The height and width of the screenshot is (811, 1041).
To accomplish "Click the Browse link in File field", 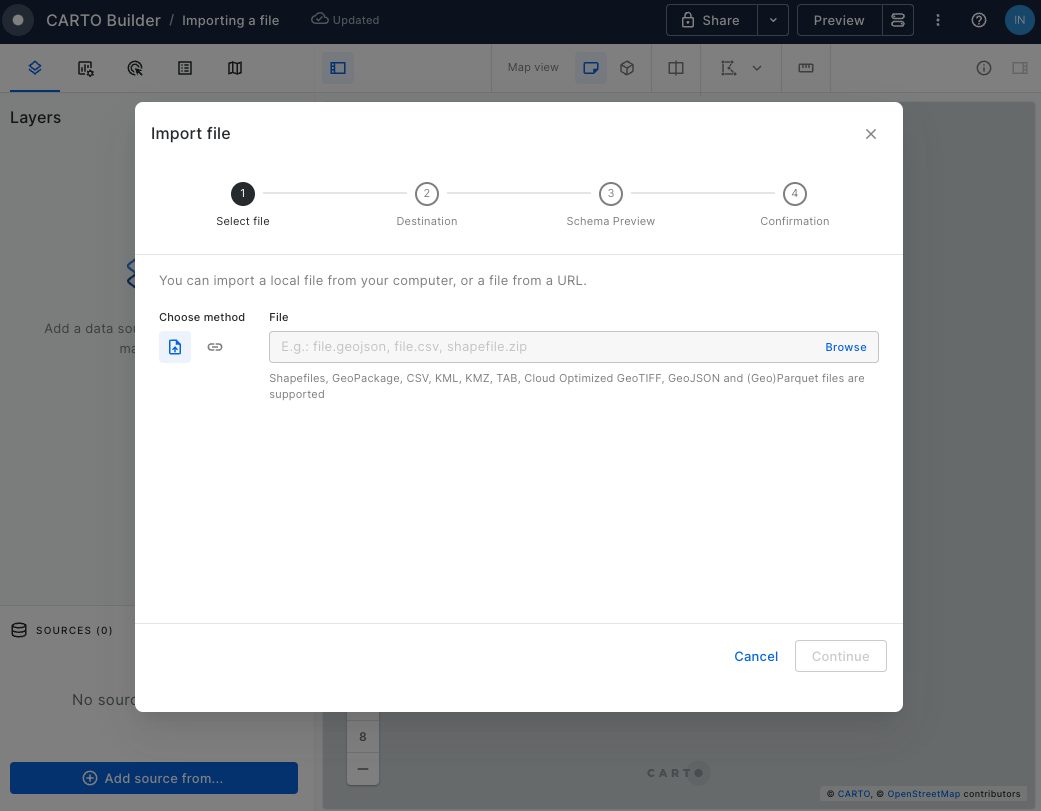I will coord(845,347).
